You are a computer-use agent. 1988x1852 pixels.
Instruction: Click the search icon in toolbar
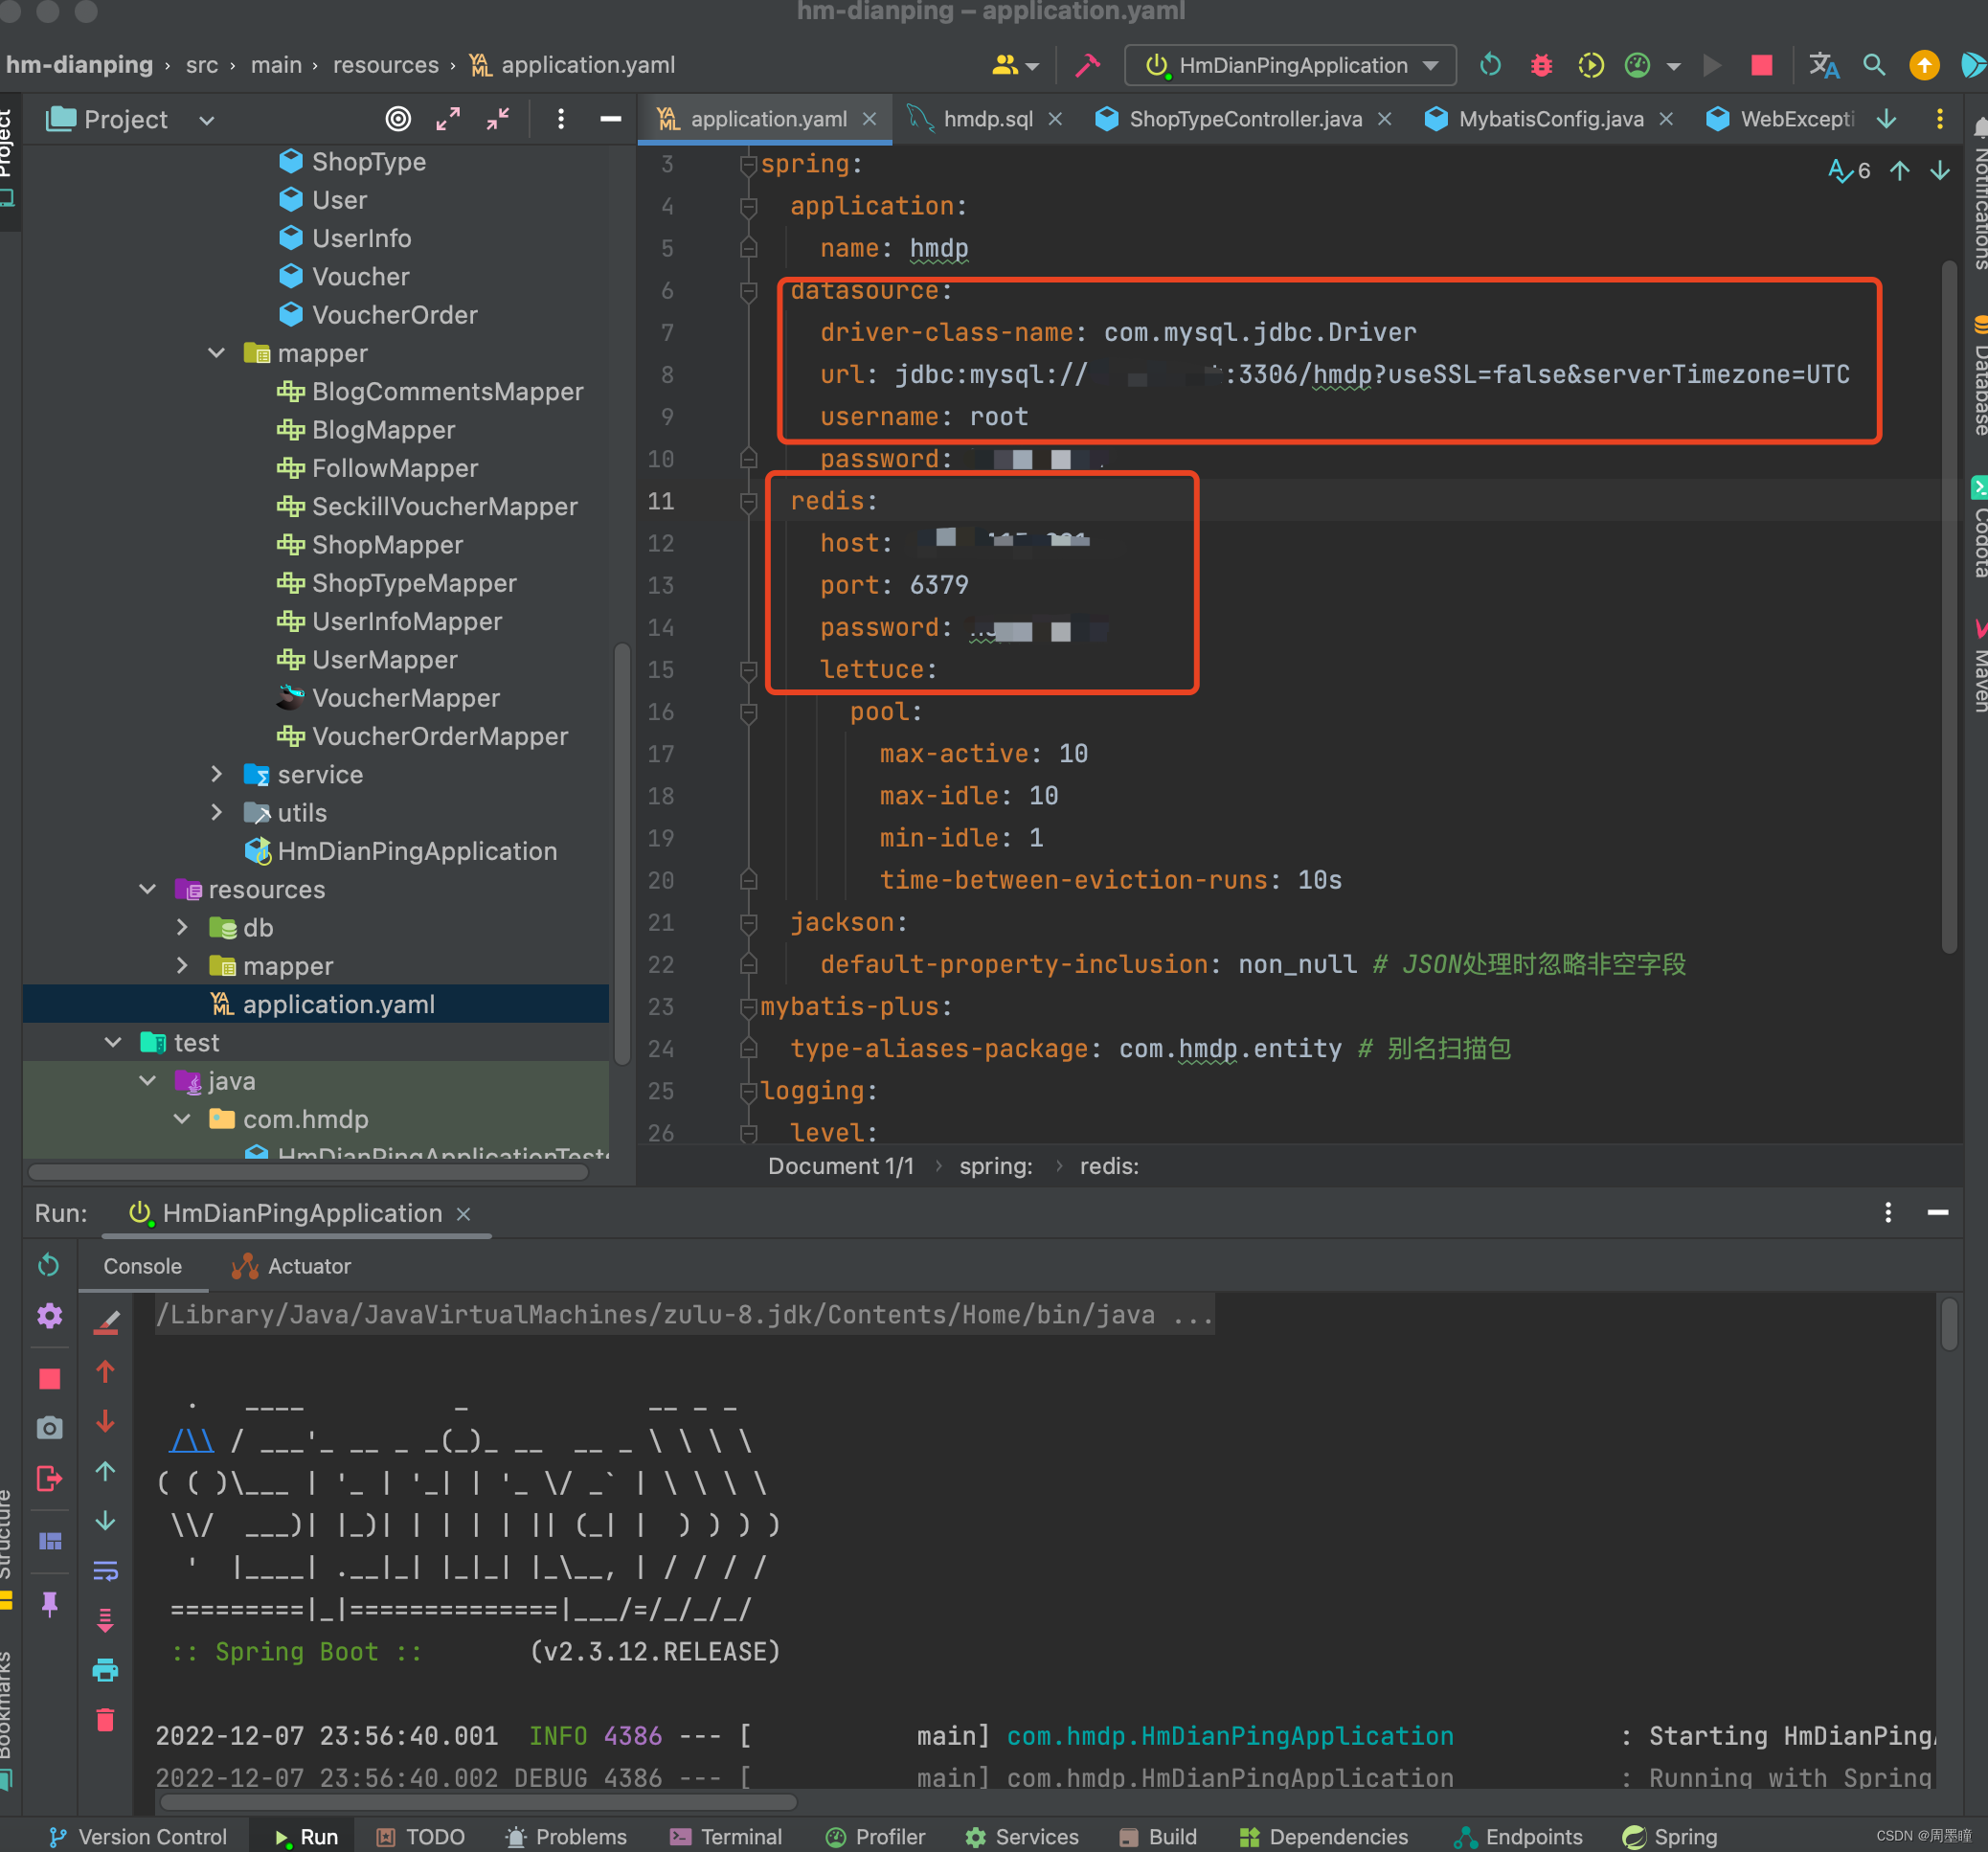(x=1877, y=66)
